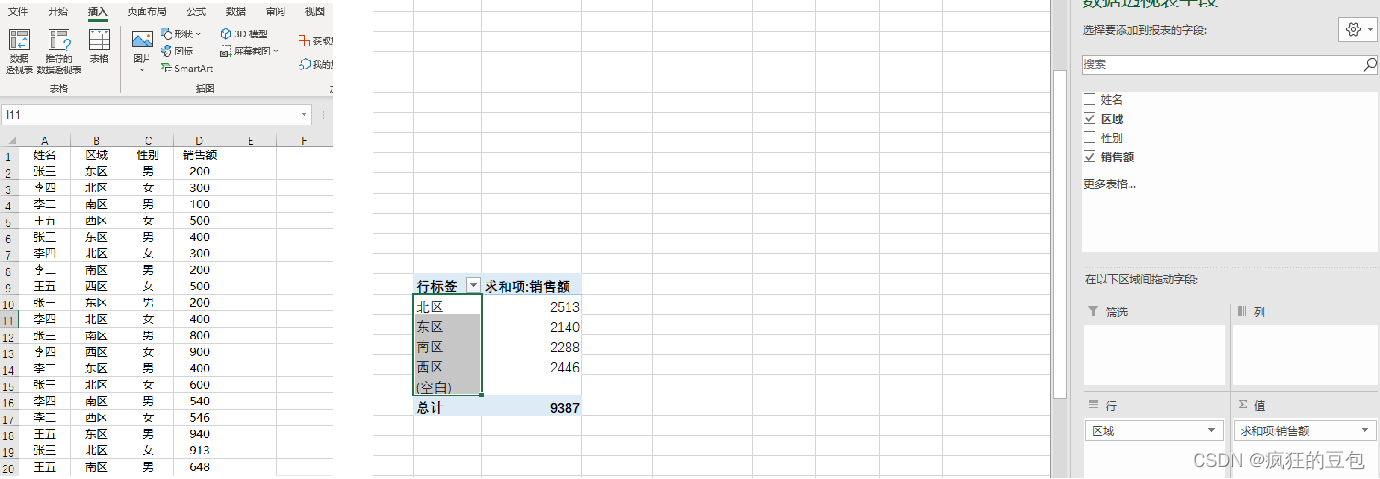Click Recommended PivotTables (推荐的数据透视表) icon
Screen dimensions: 1380x479
pyautogui.click(x=59, y=52)
